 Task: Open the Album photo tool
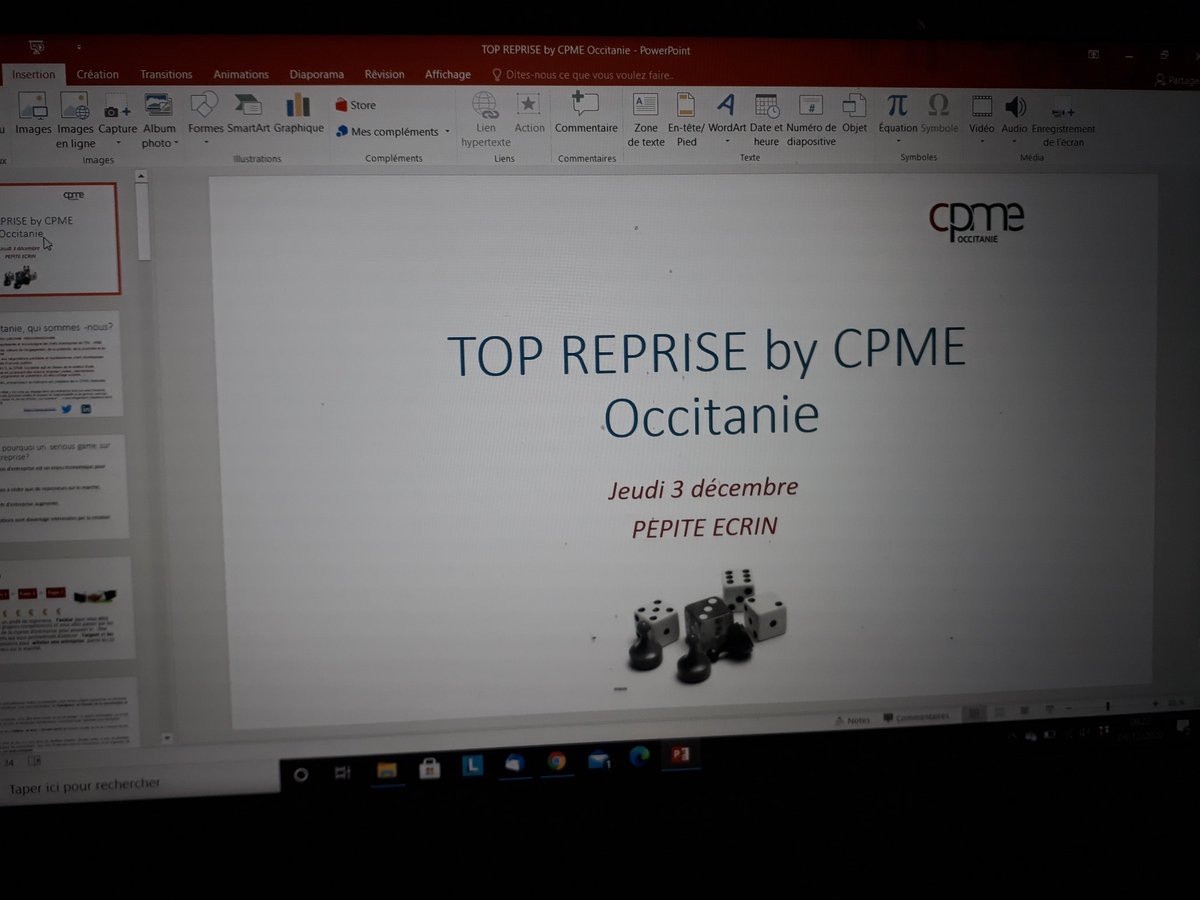[159, 120]
